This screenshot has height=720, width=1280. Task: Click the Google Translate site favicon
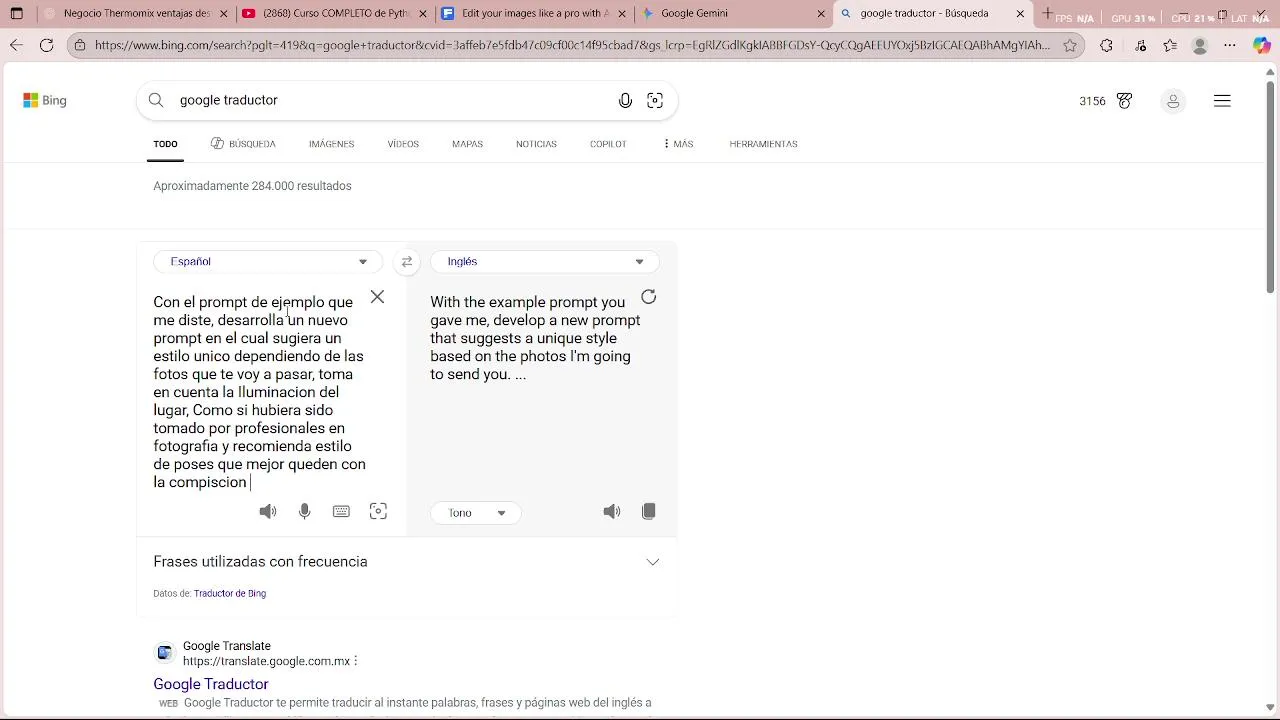tap(164, 653)
